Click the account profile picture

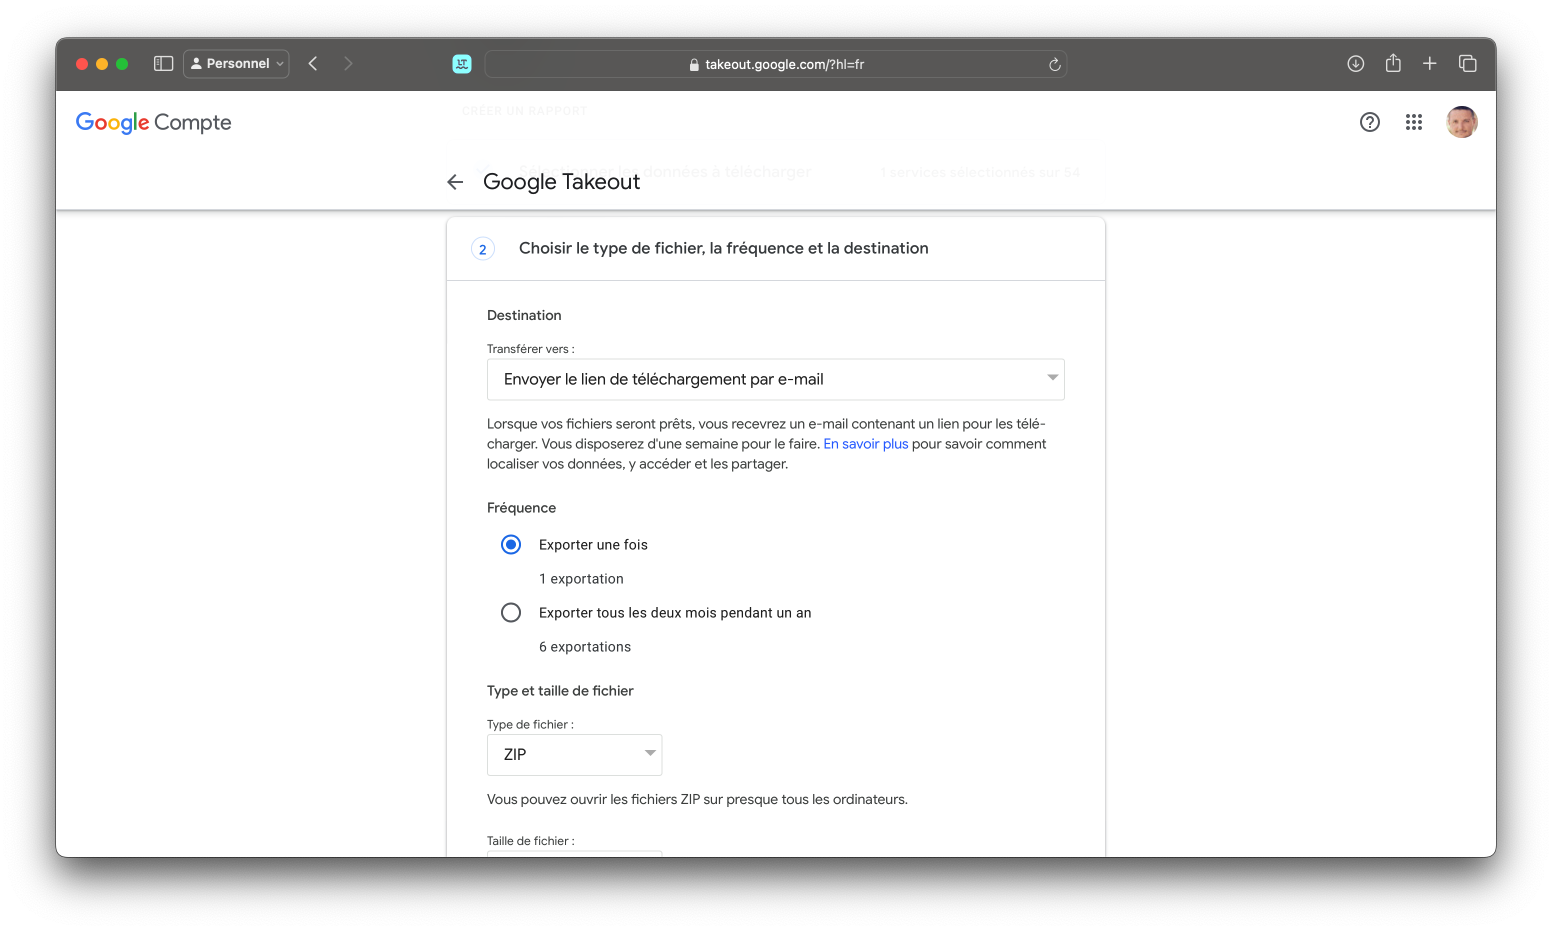click(1462, 122)
